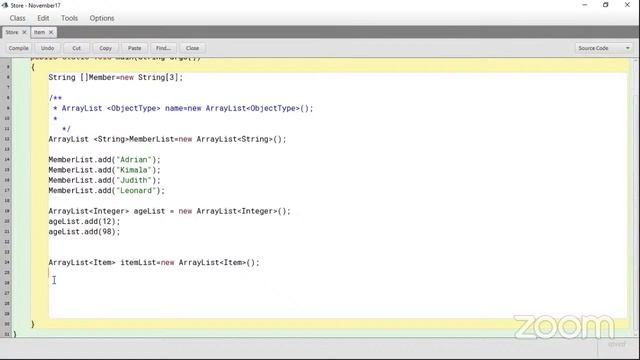
Task: Open the Source Code view dropdown
Action: pos(604,48)
